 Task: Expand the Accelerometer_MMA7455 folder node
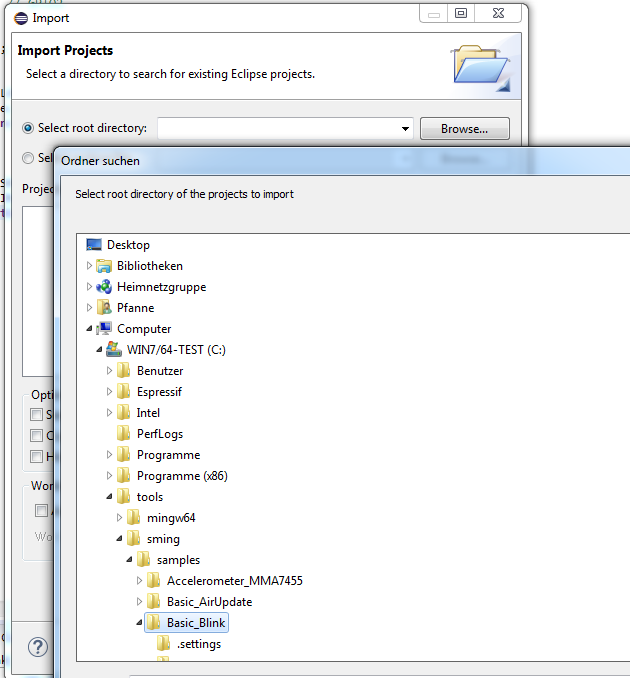click(x=139, y=581)
